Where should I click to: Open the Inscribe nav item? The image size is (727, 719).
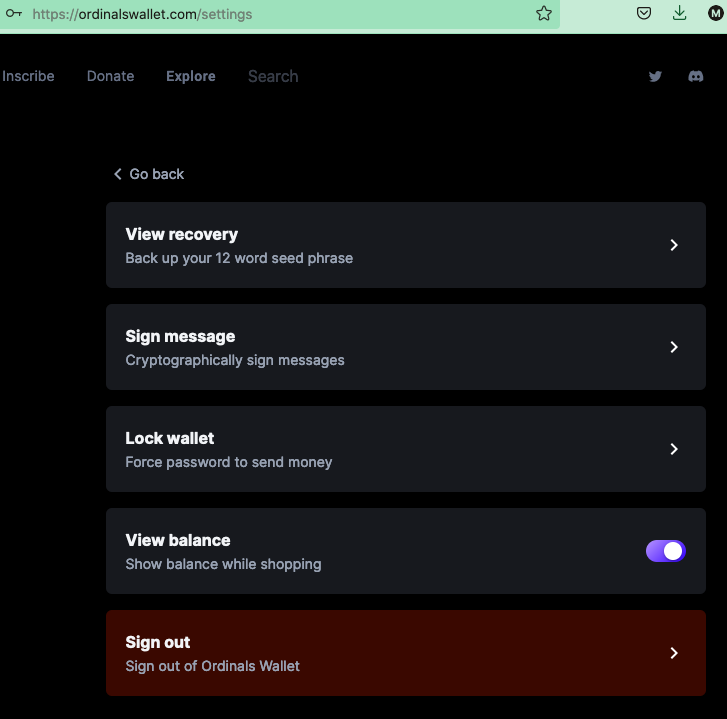point(28,76)
